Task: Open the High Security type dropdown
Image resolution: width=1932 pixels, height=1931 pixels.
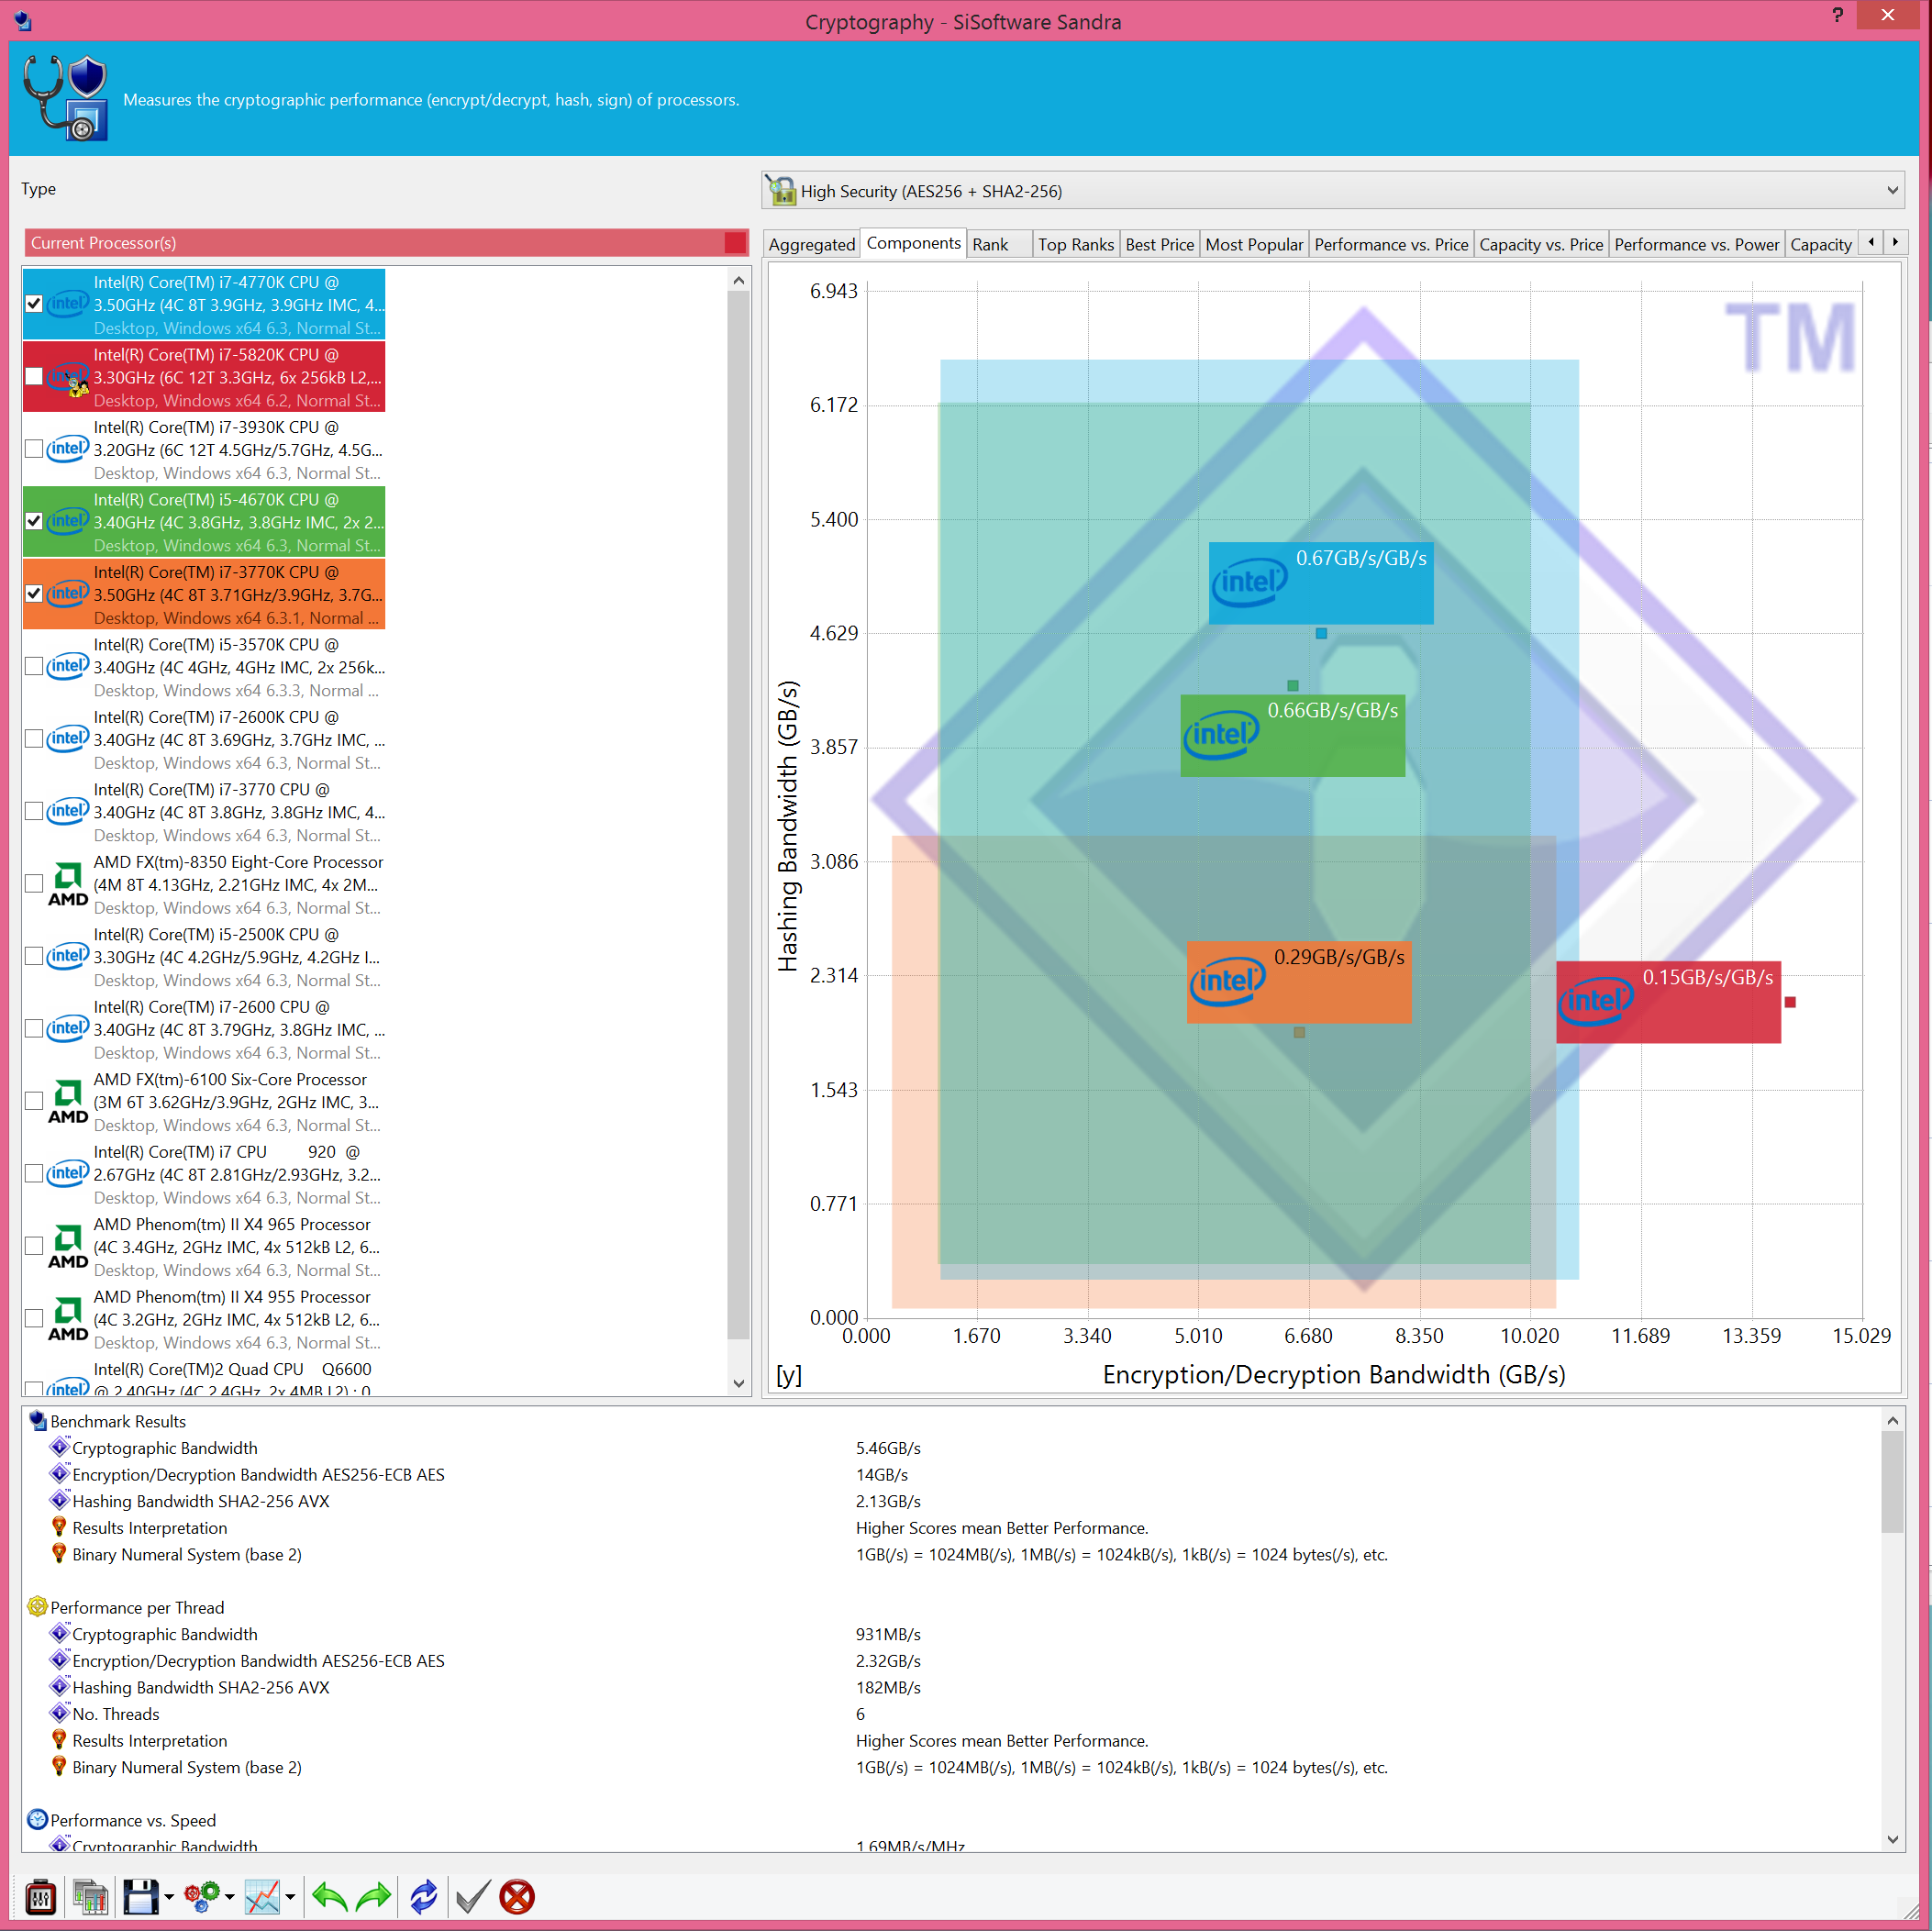Action: 1891,191
